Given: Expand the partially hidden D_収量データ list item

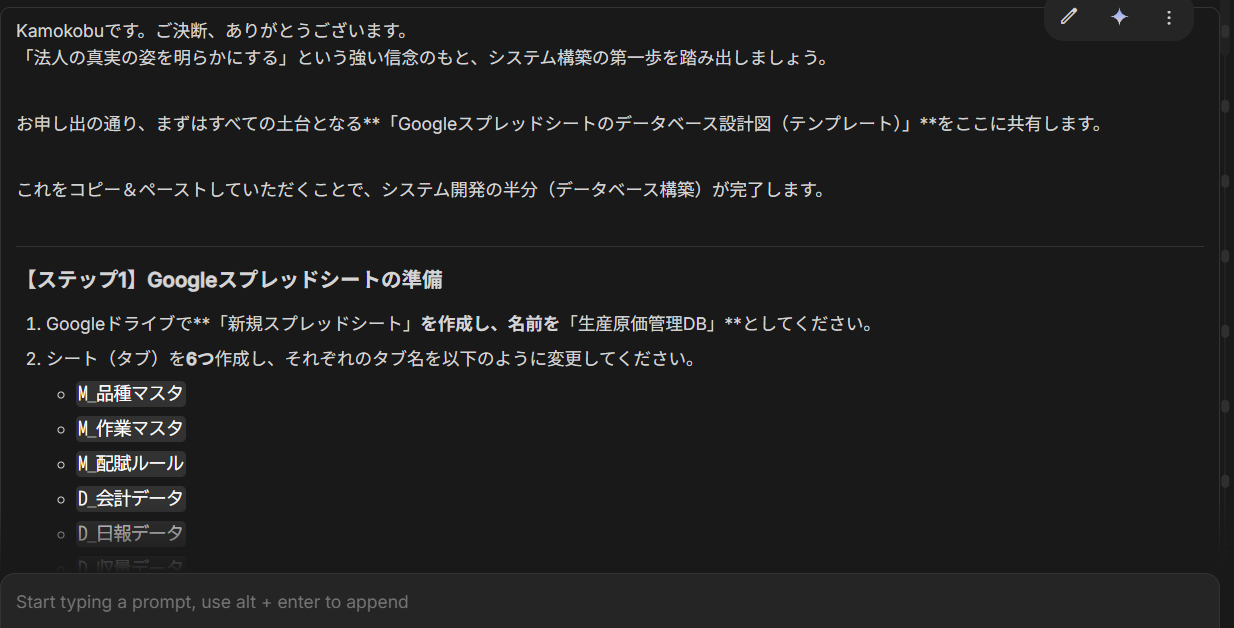Looking at the screenshot, I should coord(130,563).
